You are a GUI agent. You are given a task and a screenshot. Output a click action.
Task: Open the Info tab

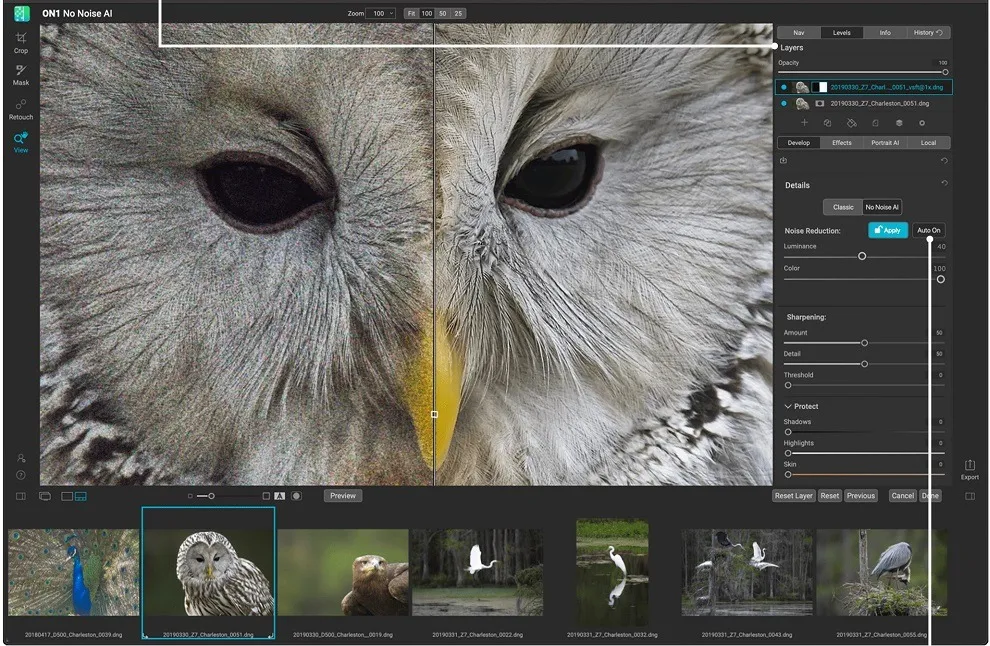point(885,33)
